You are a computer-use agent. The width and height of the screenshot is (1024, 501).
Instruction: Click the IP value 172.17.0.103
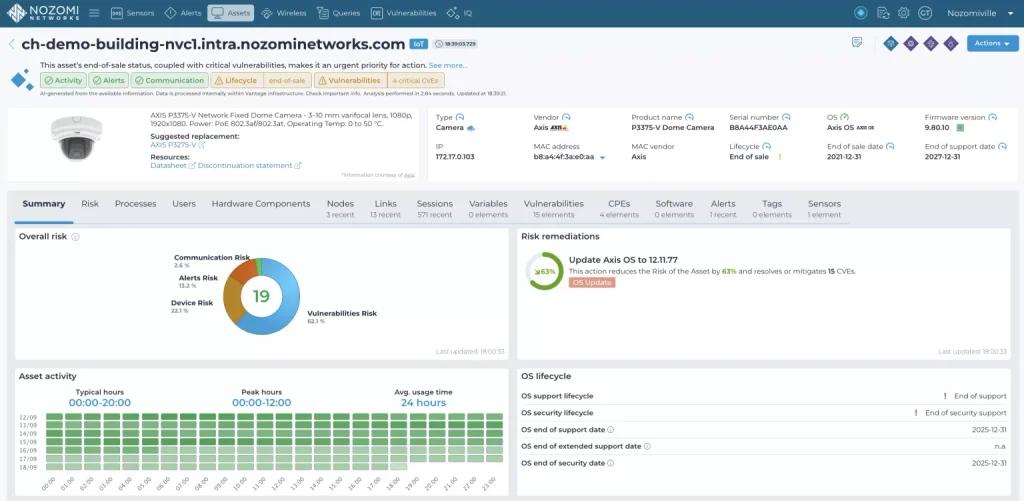(x=455, y=157)
